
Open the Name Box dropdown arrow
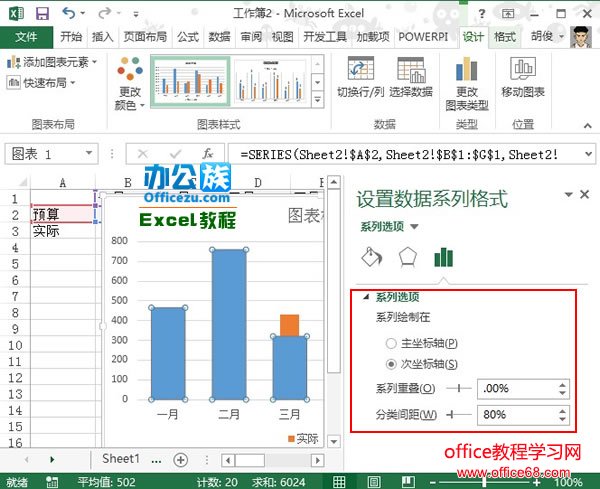click(89, 154)
